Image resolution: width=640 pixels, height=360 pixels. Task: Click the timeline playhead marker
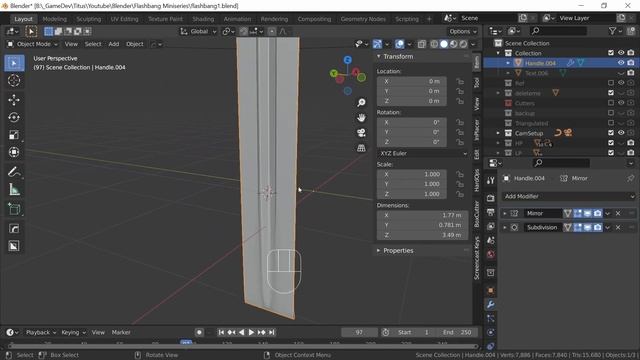point(186,342)
